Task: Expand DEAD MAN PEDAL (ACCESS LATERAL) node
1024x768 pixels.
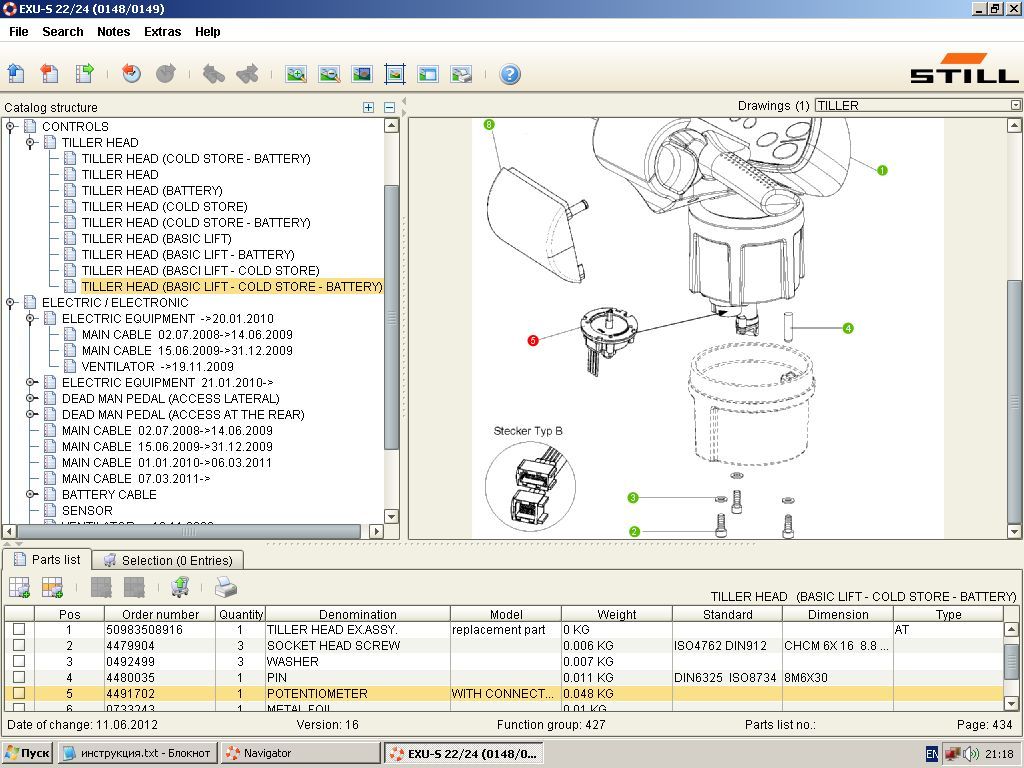Action: coord(30,398)
